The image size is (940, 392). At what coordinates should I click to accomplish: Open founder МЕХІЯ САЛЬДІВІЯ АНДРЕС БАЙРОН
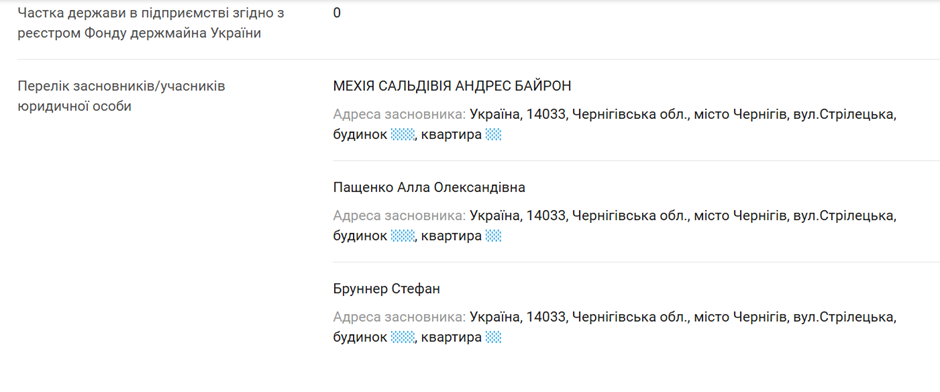click(452, 86)
